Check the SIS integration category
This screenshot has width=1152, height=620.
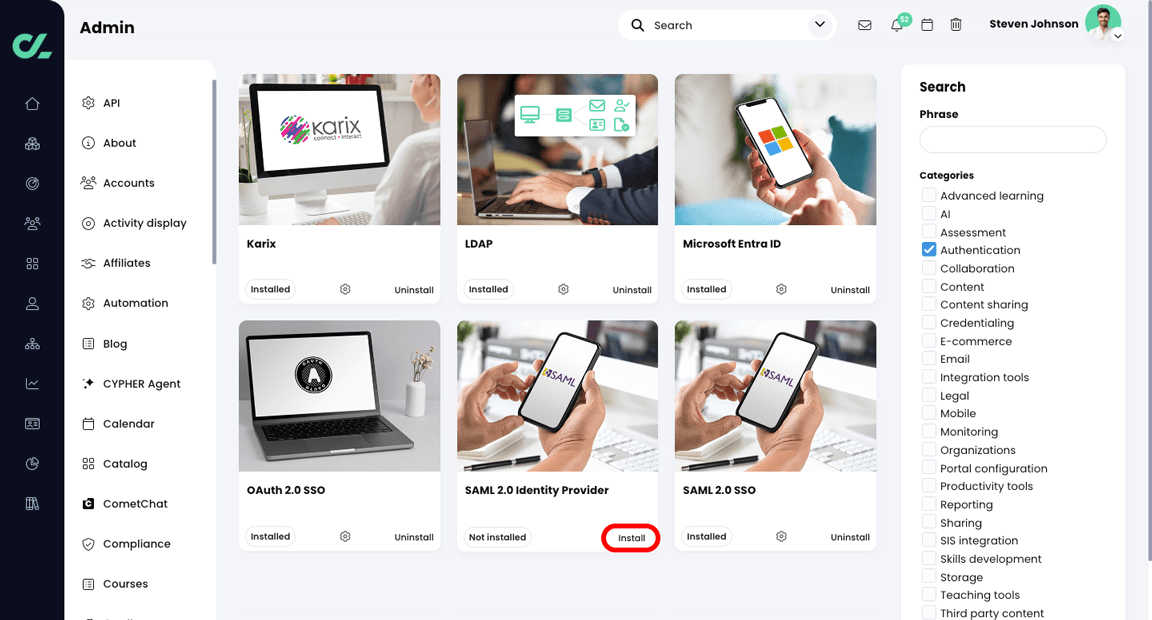point(929,540)
